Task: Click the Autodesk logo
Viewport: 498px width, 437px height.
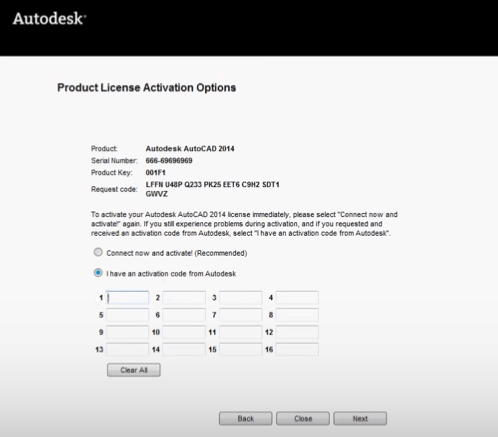Action: tap(49, 19)
